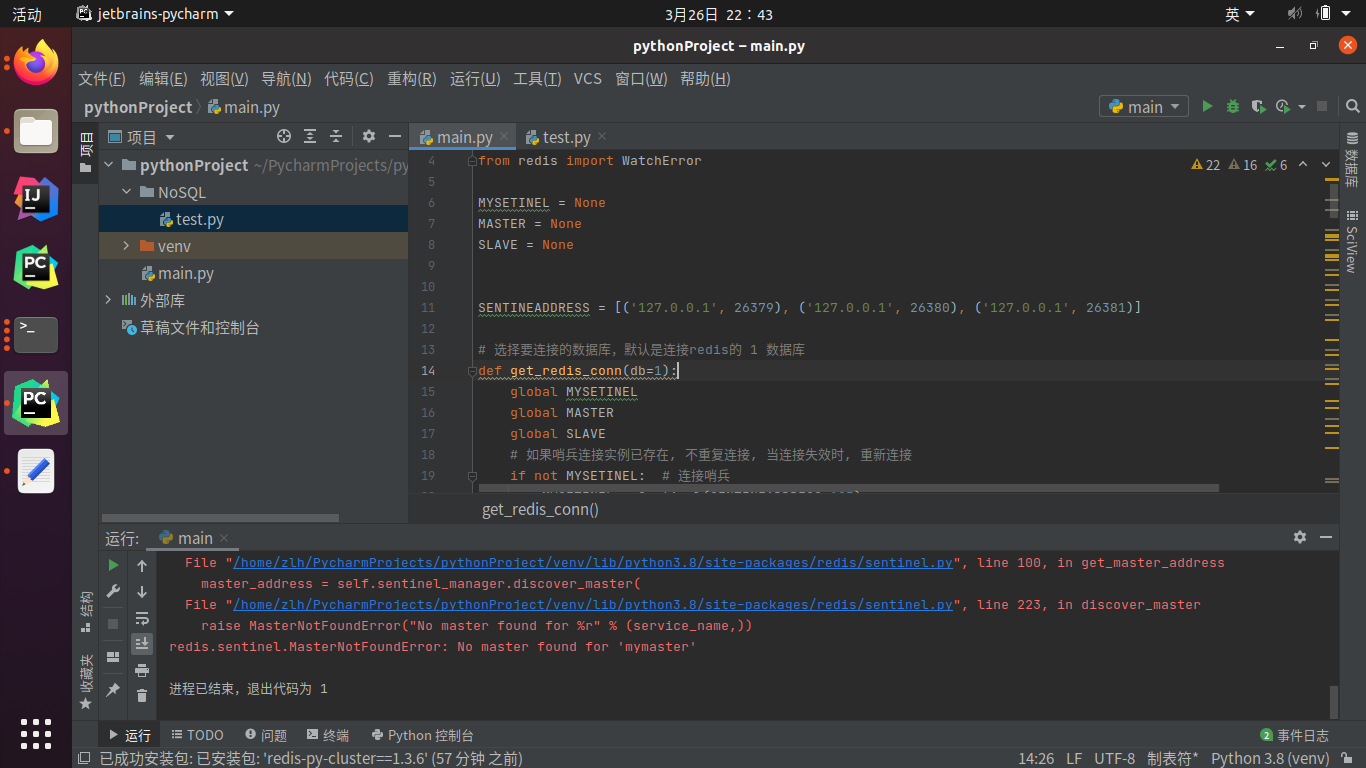
Task: Expand the venv folder
Action: pyautogui.click(x=126, y=246)
